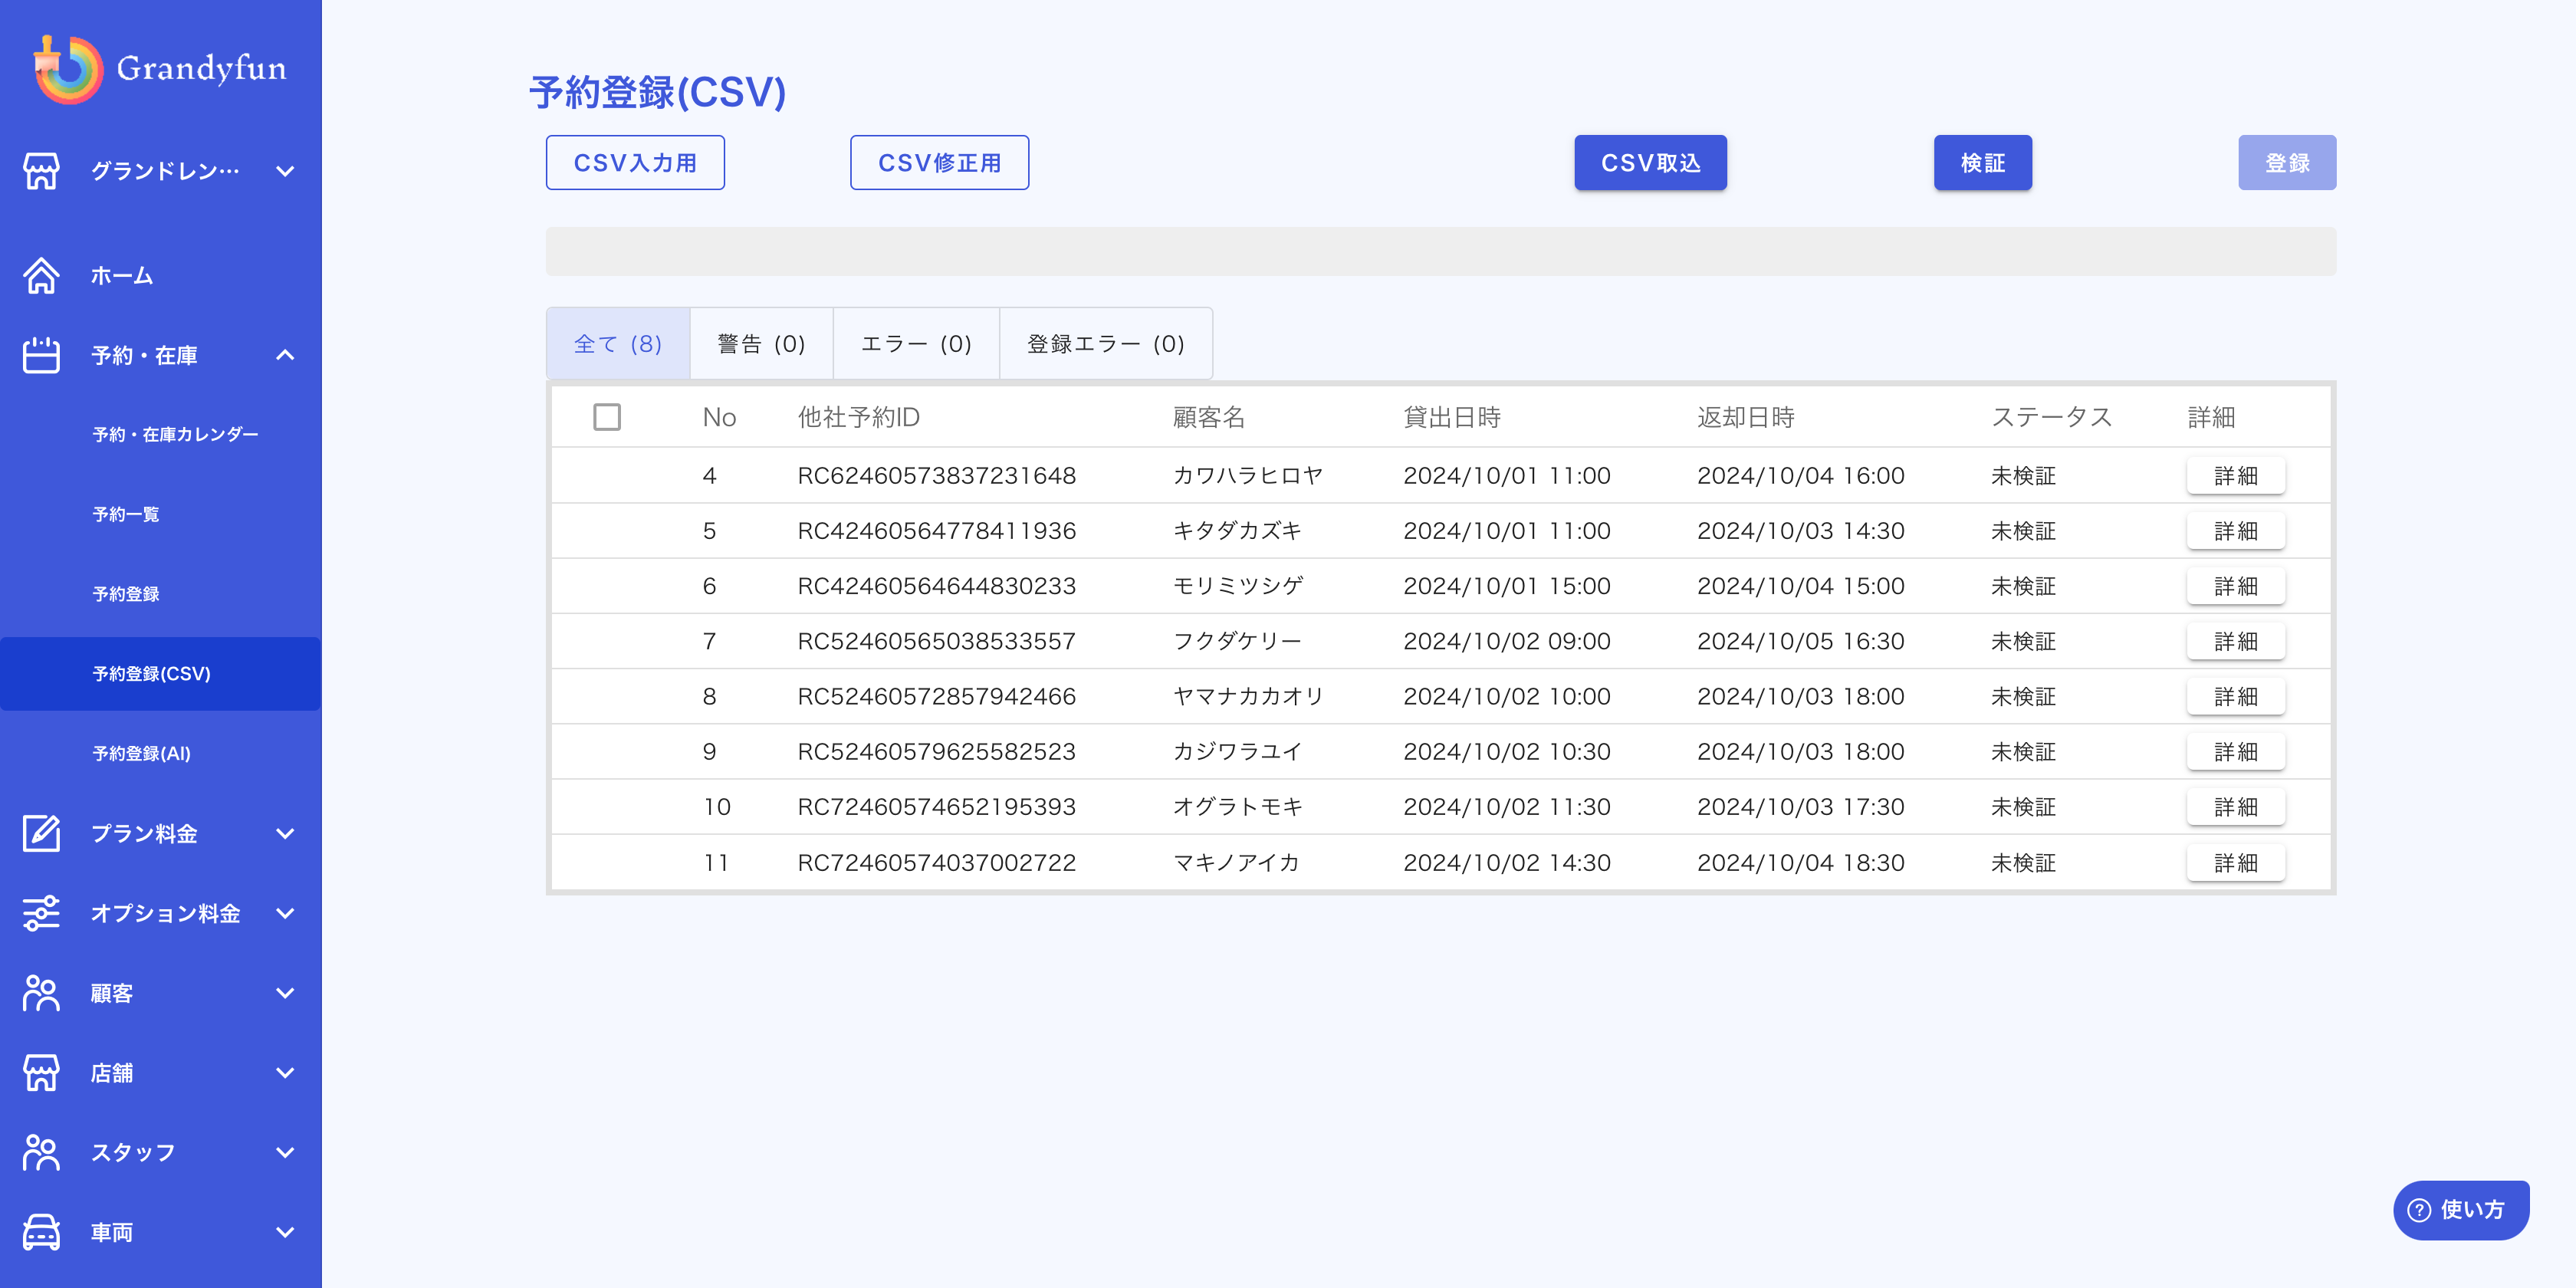Click the Grandyfun logo icon
2576x1288 pixels.
68,69
